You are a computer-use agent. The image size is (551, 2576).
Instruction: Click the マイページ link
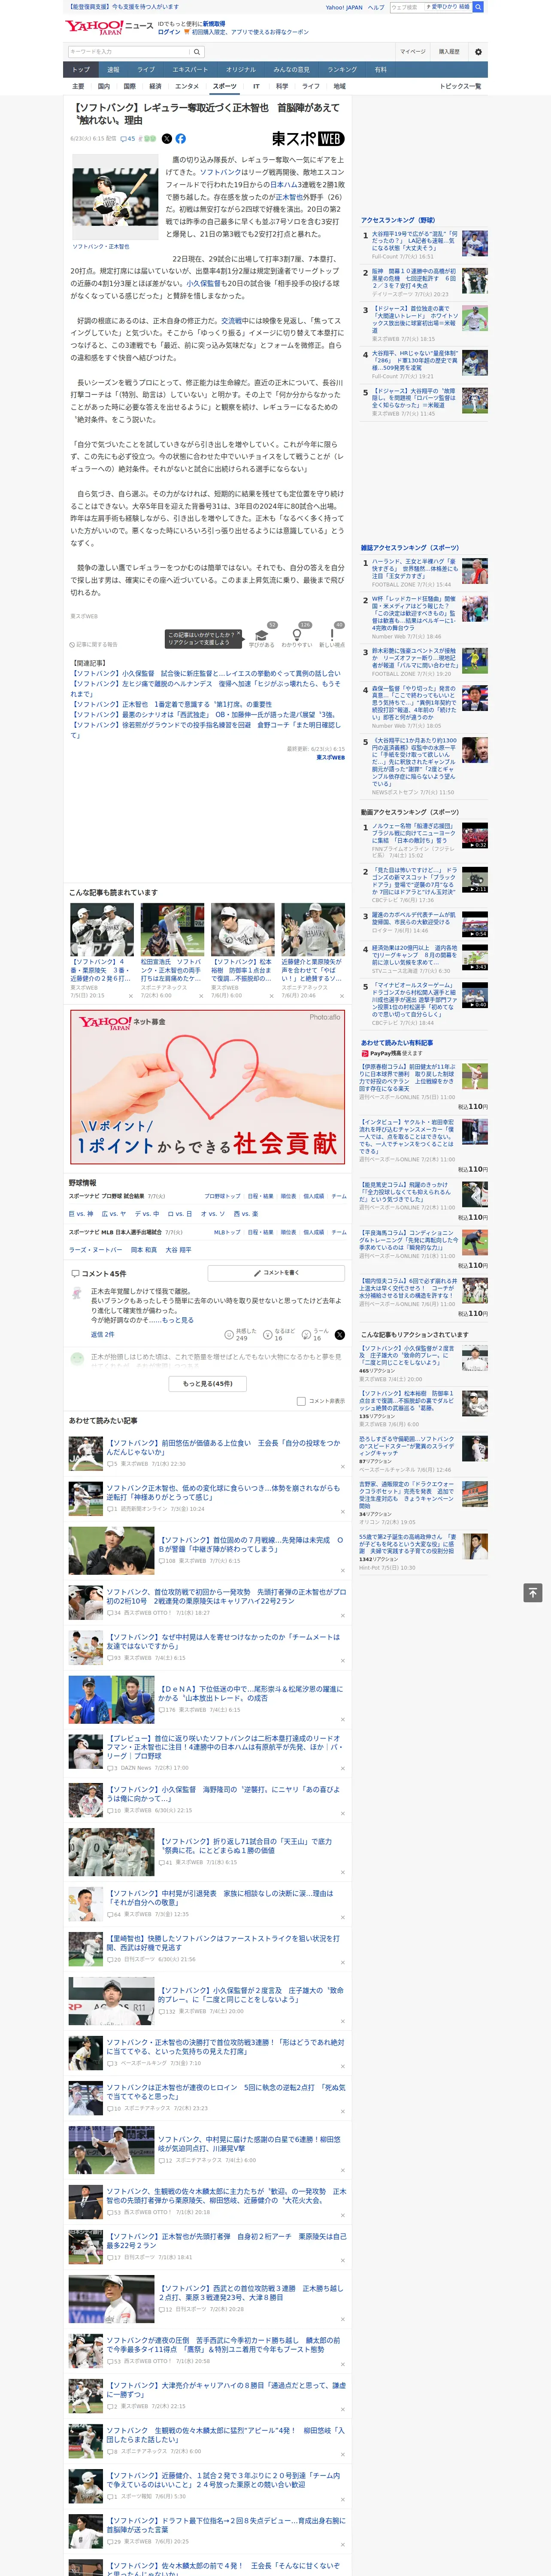(x=413, y=52)
